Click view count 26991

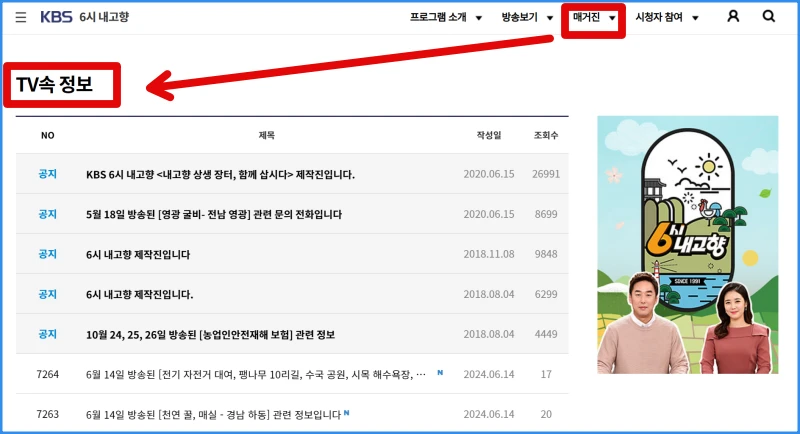click(x=546, y=174)
